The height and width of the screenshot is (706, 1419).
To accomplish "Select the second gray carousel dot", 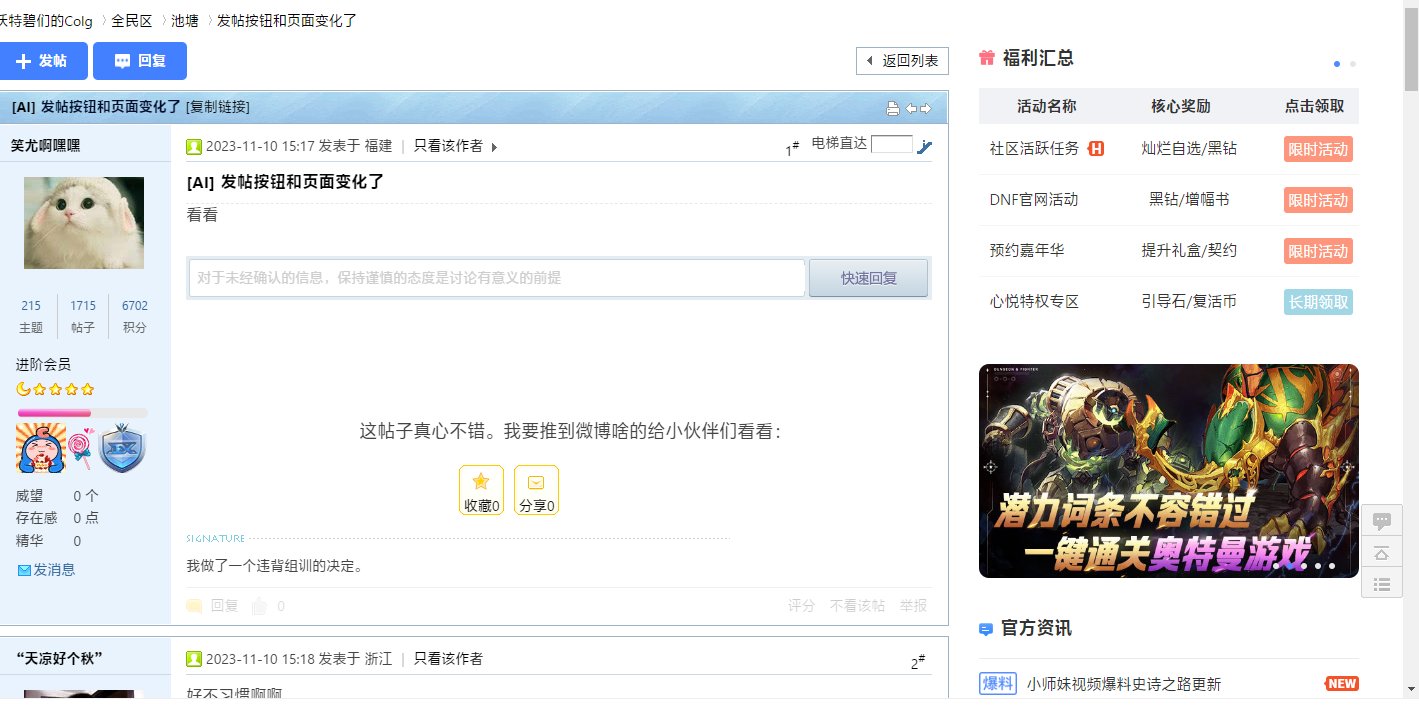I will [x=1353, y=64].
